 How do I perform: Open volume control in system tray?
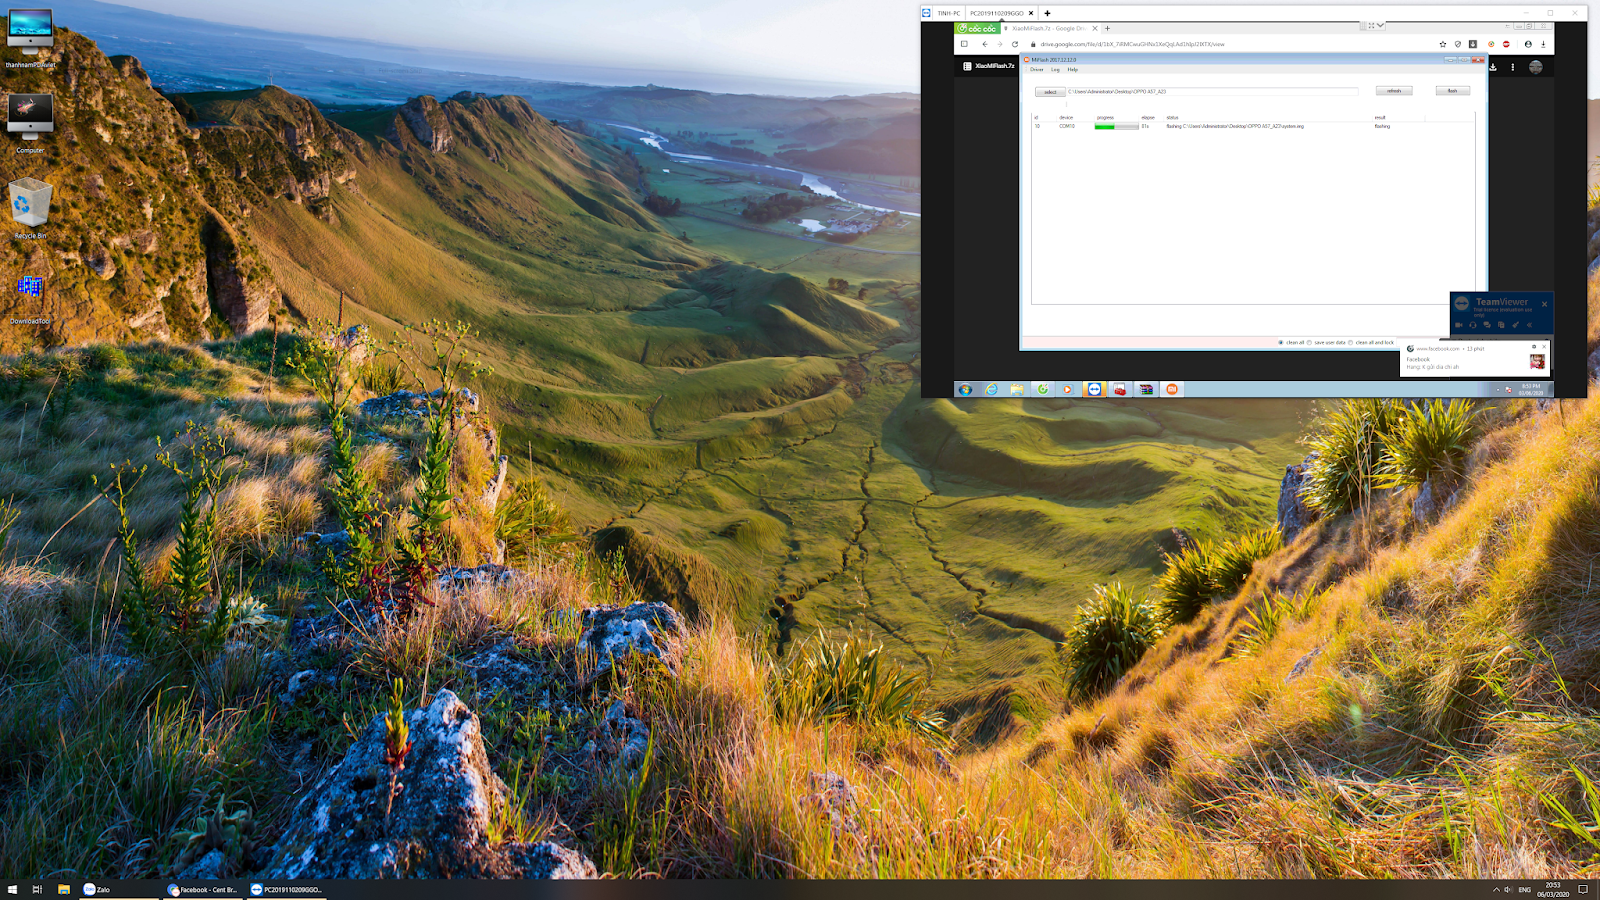click(1508, 889)
